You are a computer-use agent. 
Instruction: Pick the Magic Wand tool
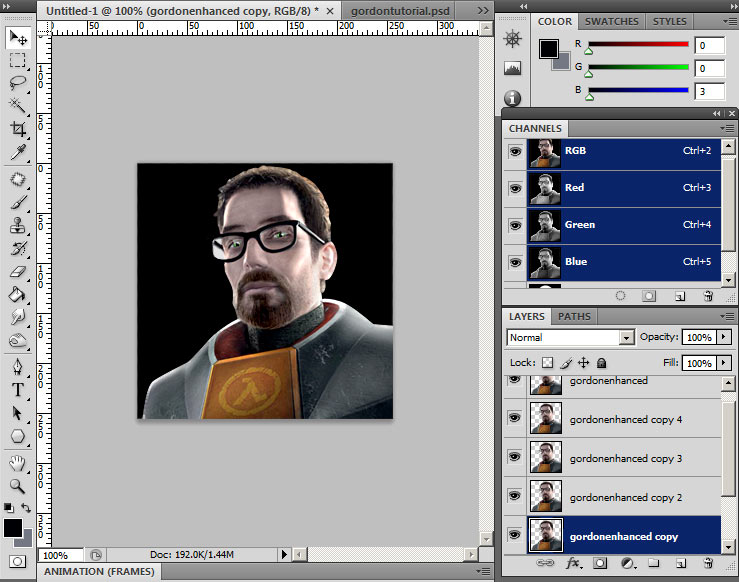pyautogui.click(x=18, y=106)
